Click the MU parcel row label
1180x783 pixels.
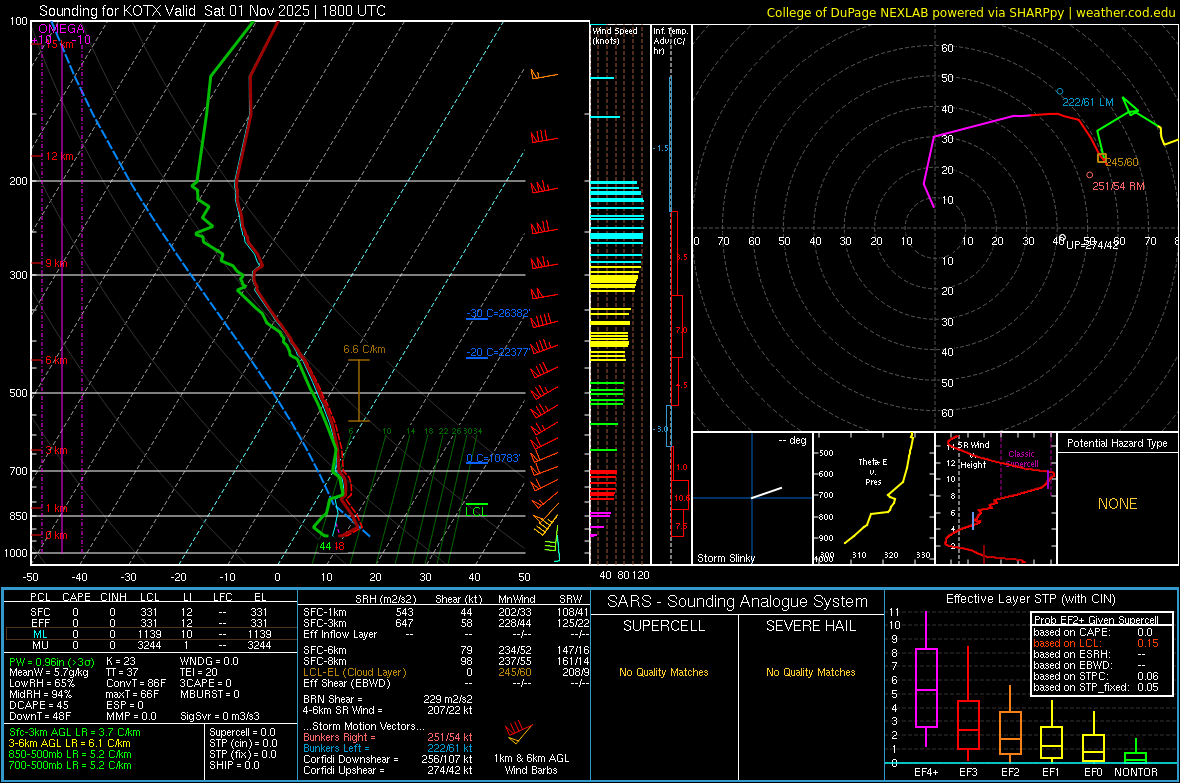point(40,645)
